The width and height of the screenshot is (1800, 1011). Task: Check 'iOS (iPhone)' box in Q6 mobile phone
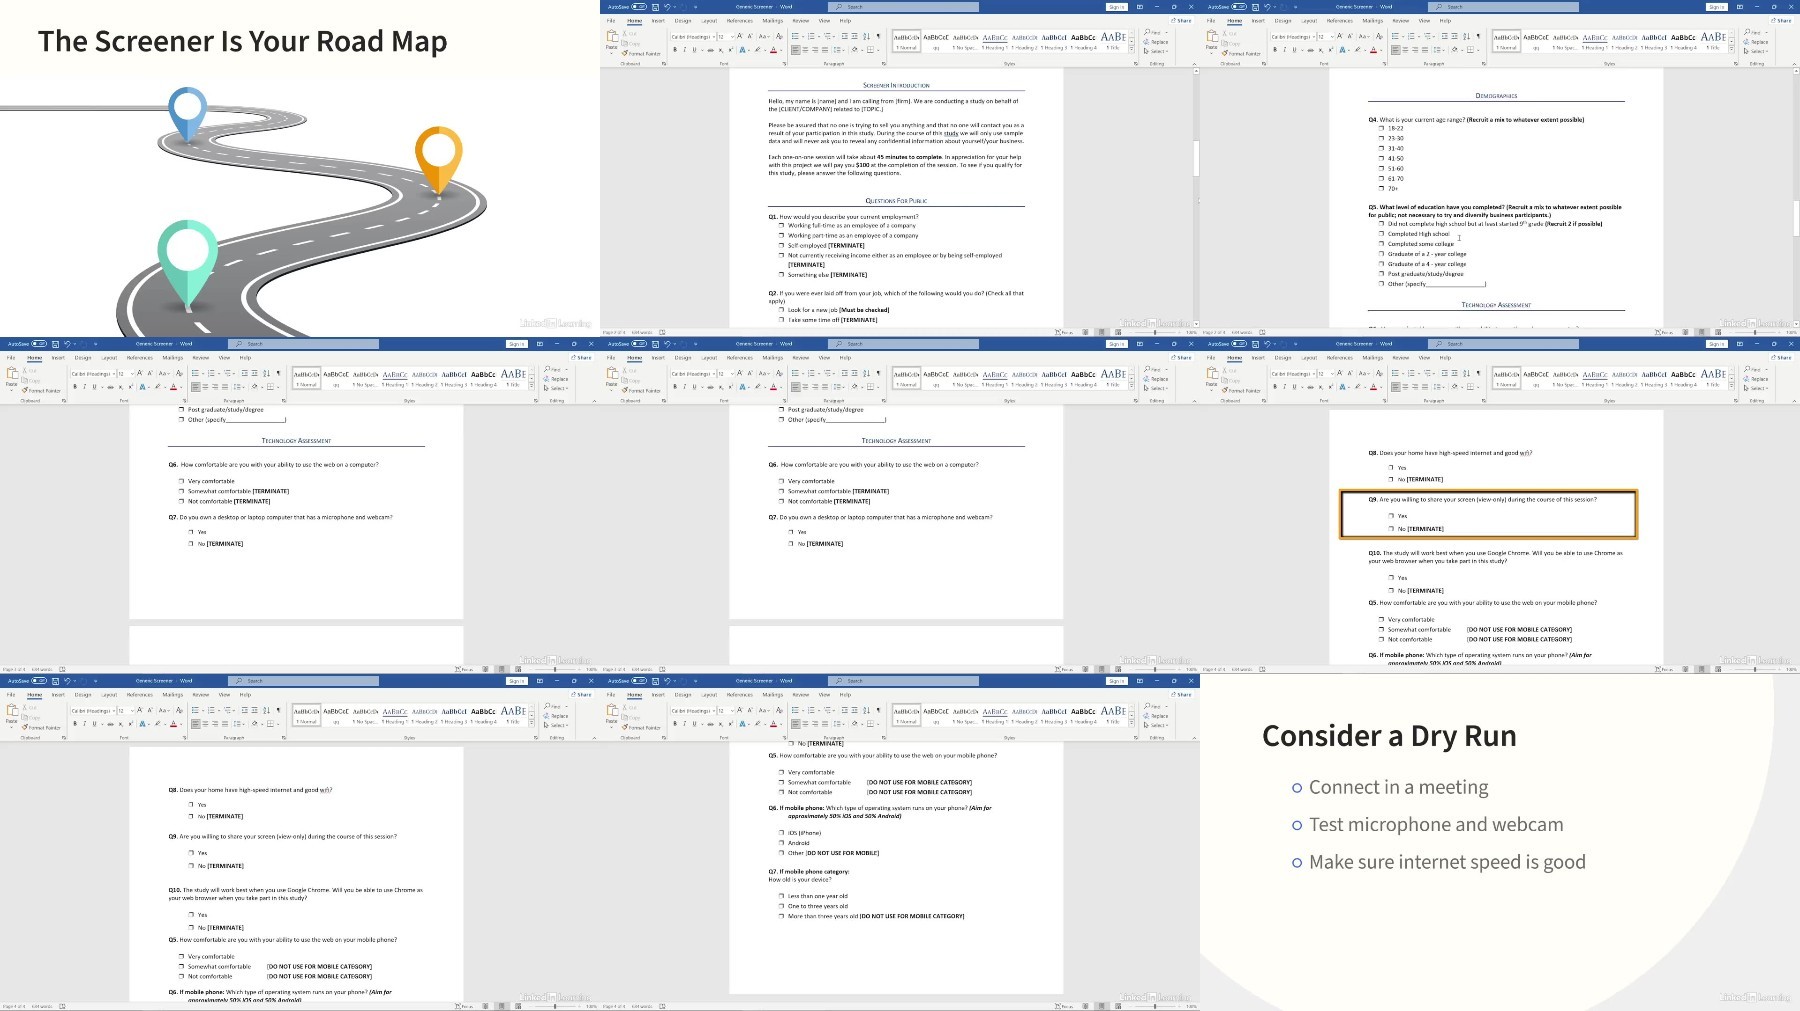[x=782, y=833]
